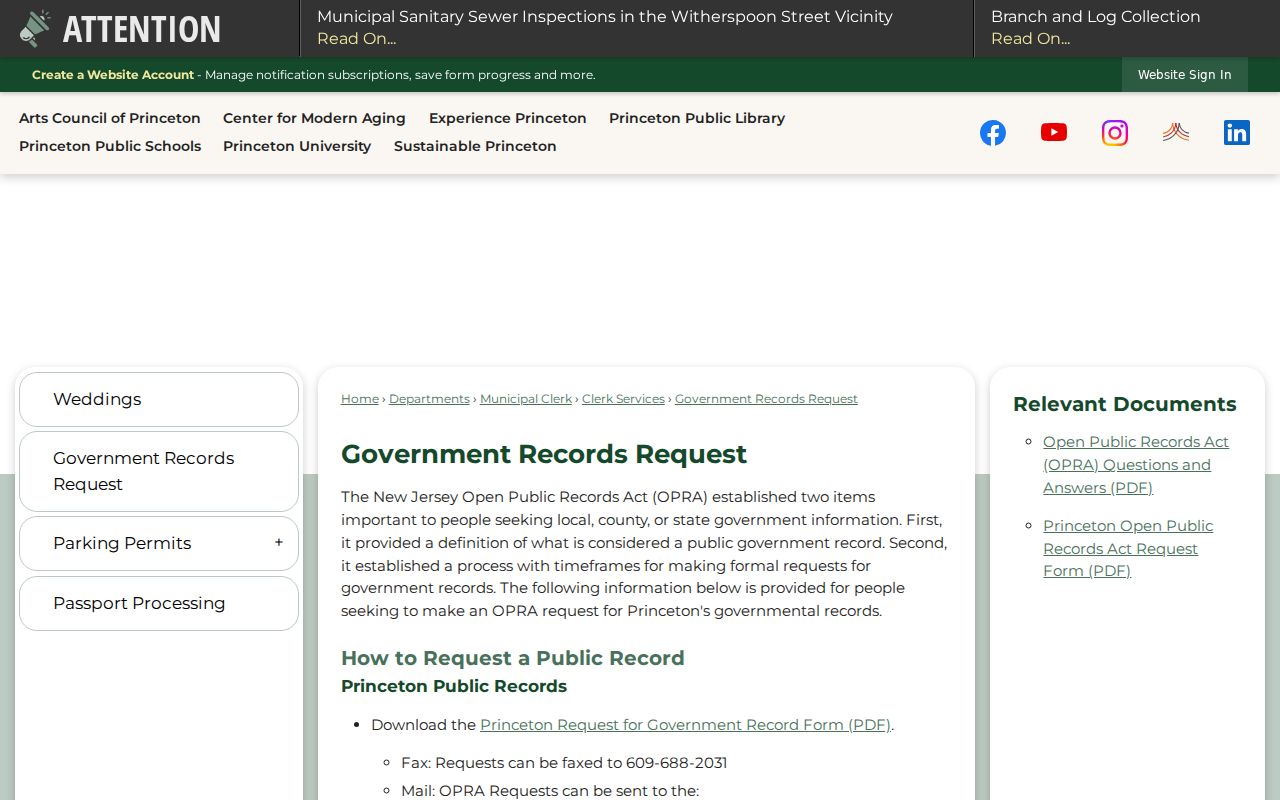The height and width of the screenshot is (800, 1280).
Task: Click the Relevant Documents heading
Action: coord(1125,404)
